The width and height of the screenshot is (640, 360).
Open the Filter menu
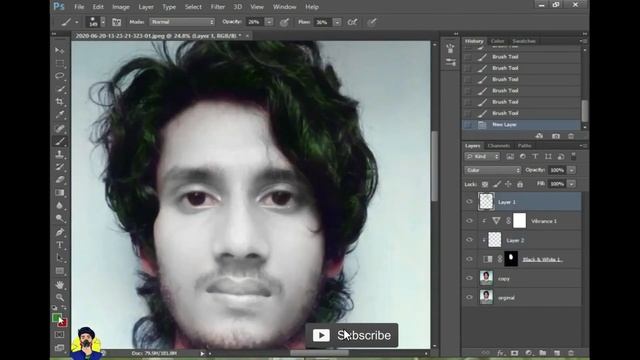point(218,7)
